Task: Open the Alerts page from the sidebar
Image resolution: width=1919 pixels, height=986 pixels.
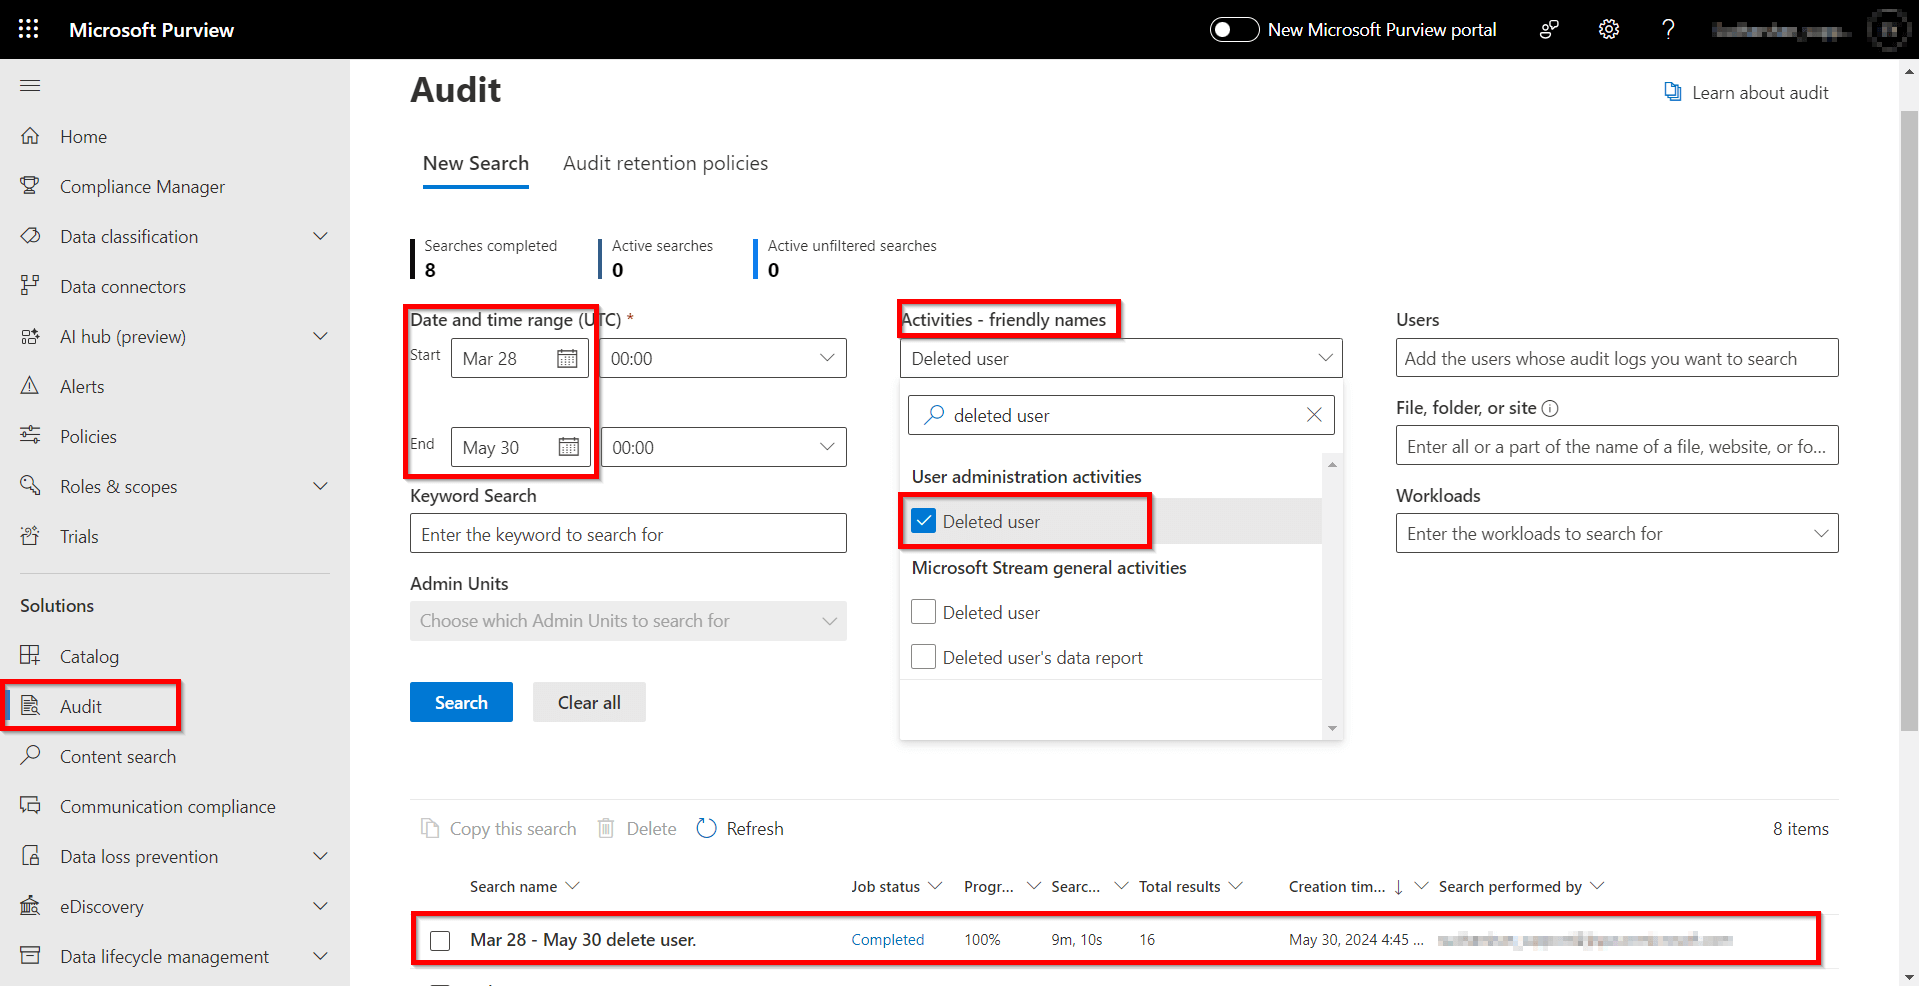Action: (82, 386)
